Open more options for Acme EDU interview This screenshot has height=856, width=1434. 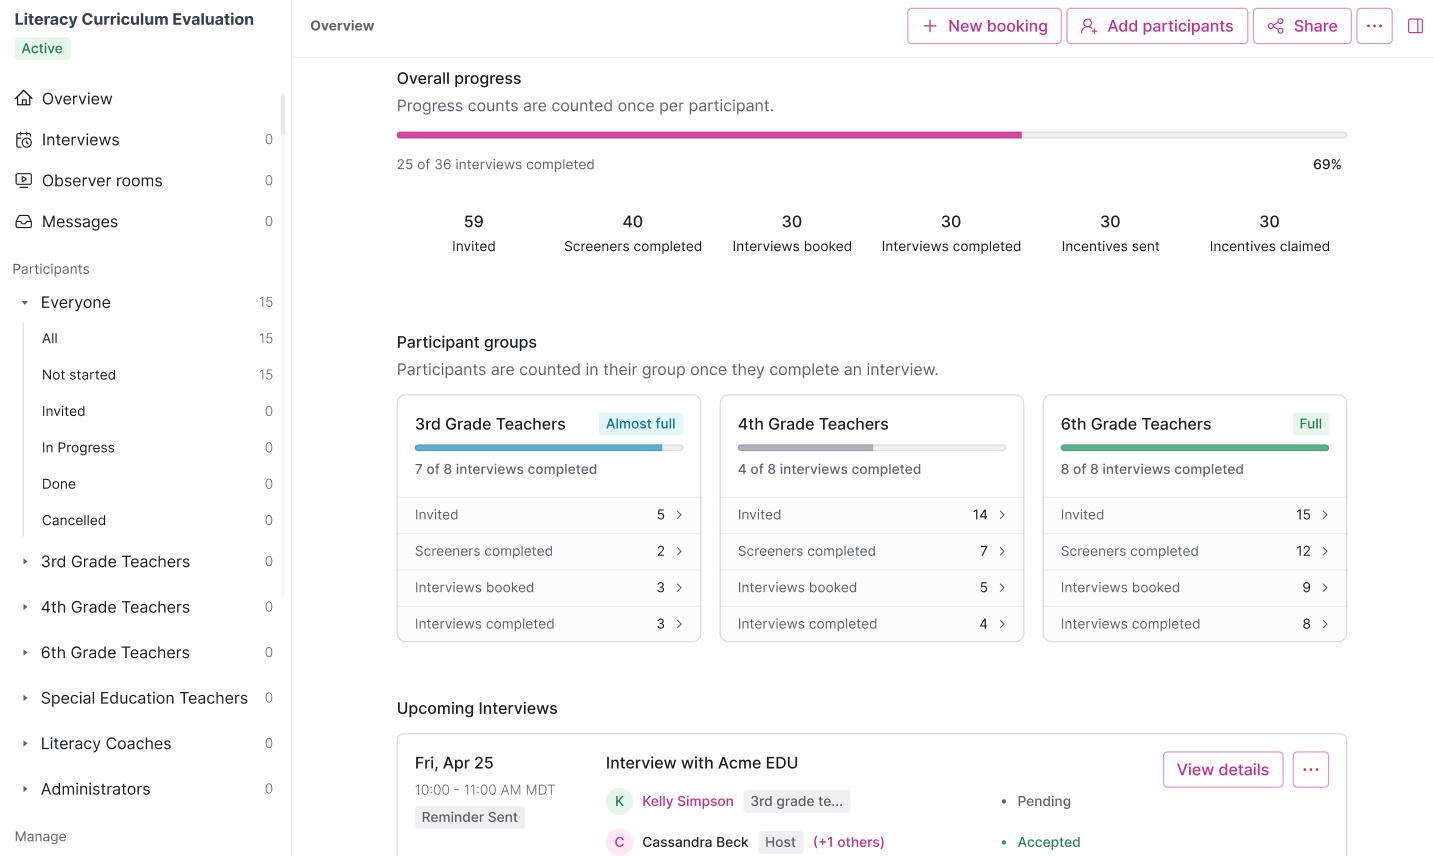click(x=1310, y=770)
